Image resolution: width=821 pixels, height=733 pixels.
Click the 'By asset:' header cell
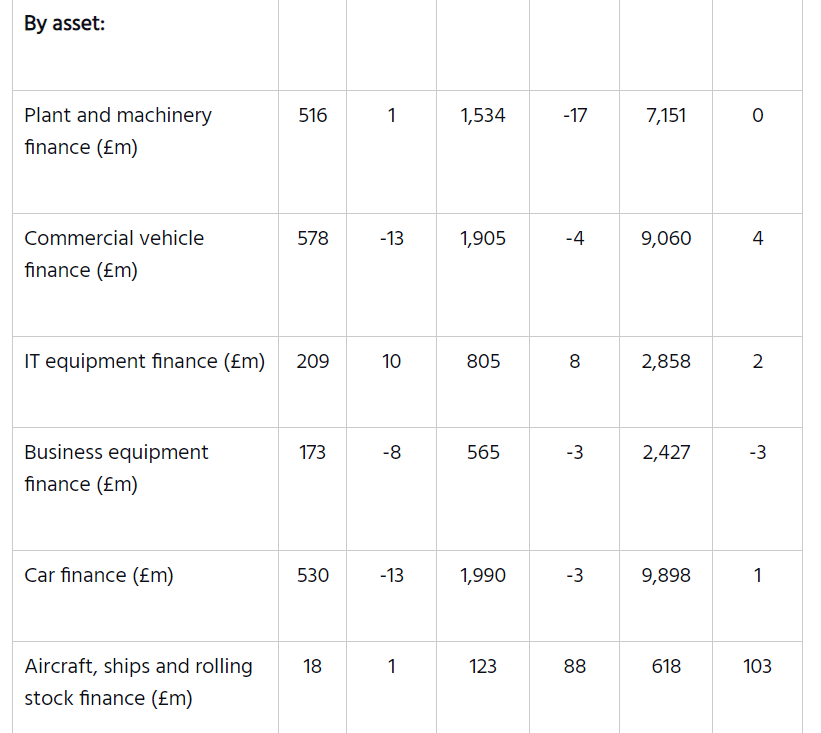tap(65, 24)
